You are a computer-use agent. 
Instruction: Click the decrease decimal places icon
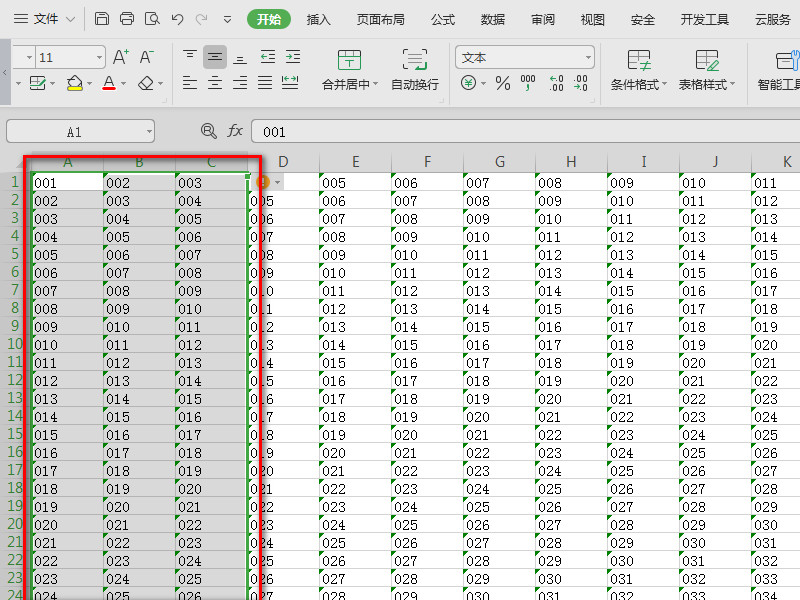click(x=581, y=83)
